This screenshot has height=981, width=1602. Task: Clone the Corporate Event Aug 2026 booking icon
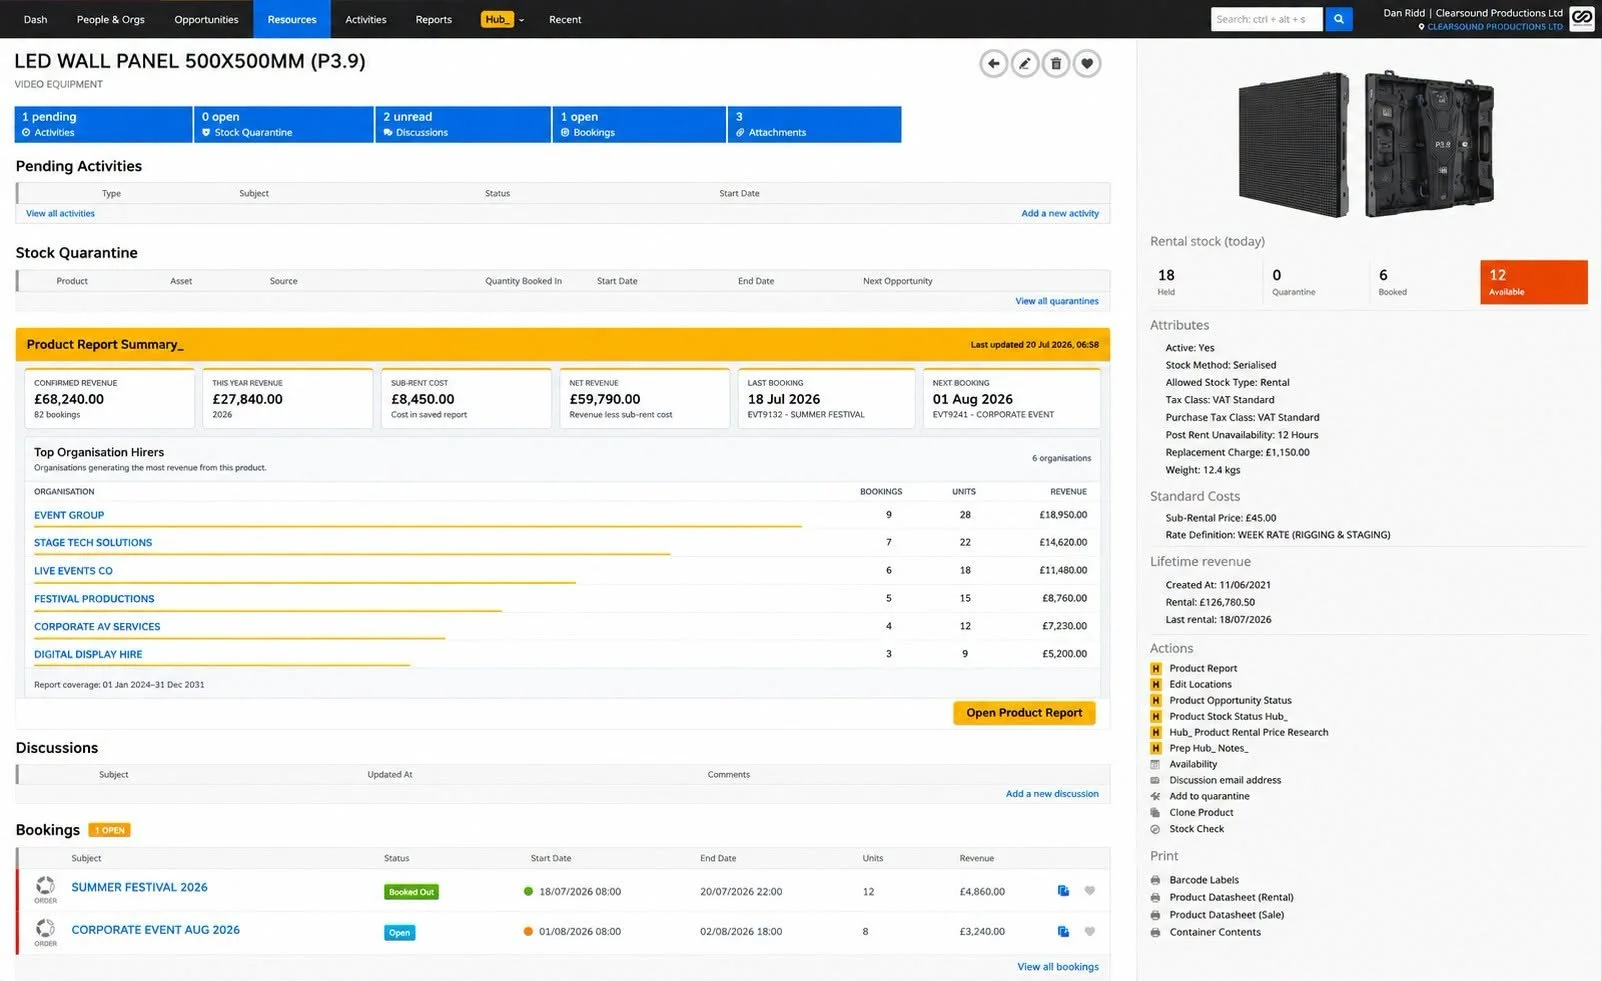click(1063, 931)
